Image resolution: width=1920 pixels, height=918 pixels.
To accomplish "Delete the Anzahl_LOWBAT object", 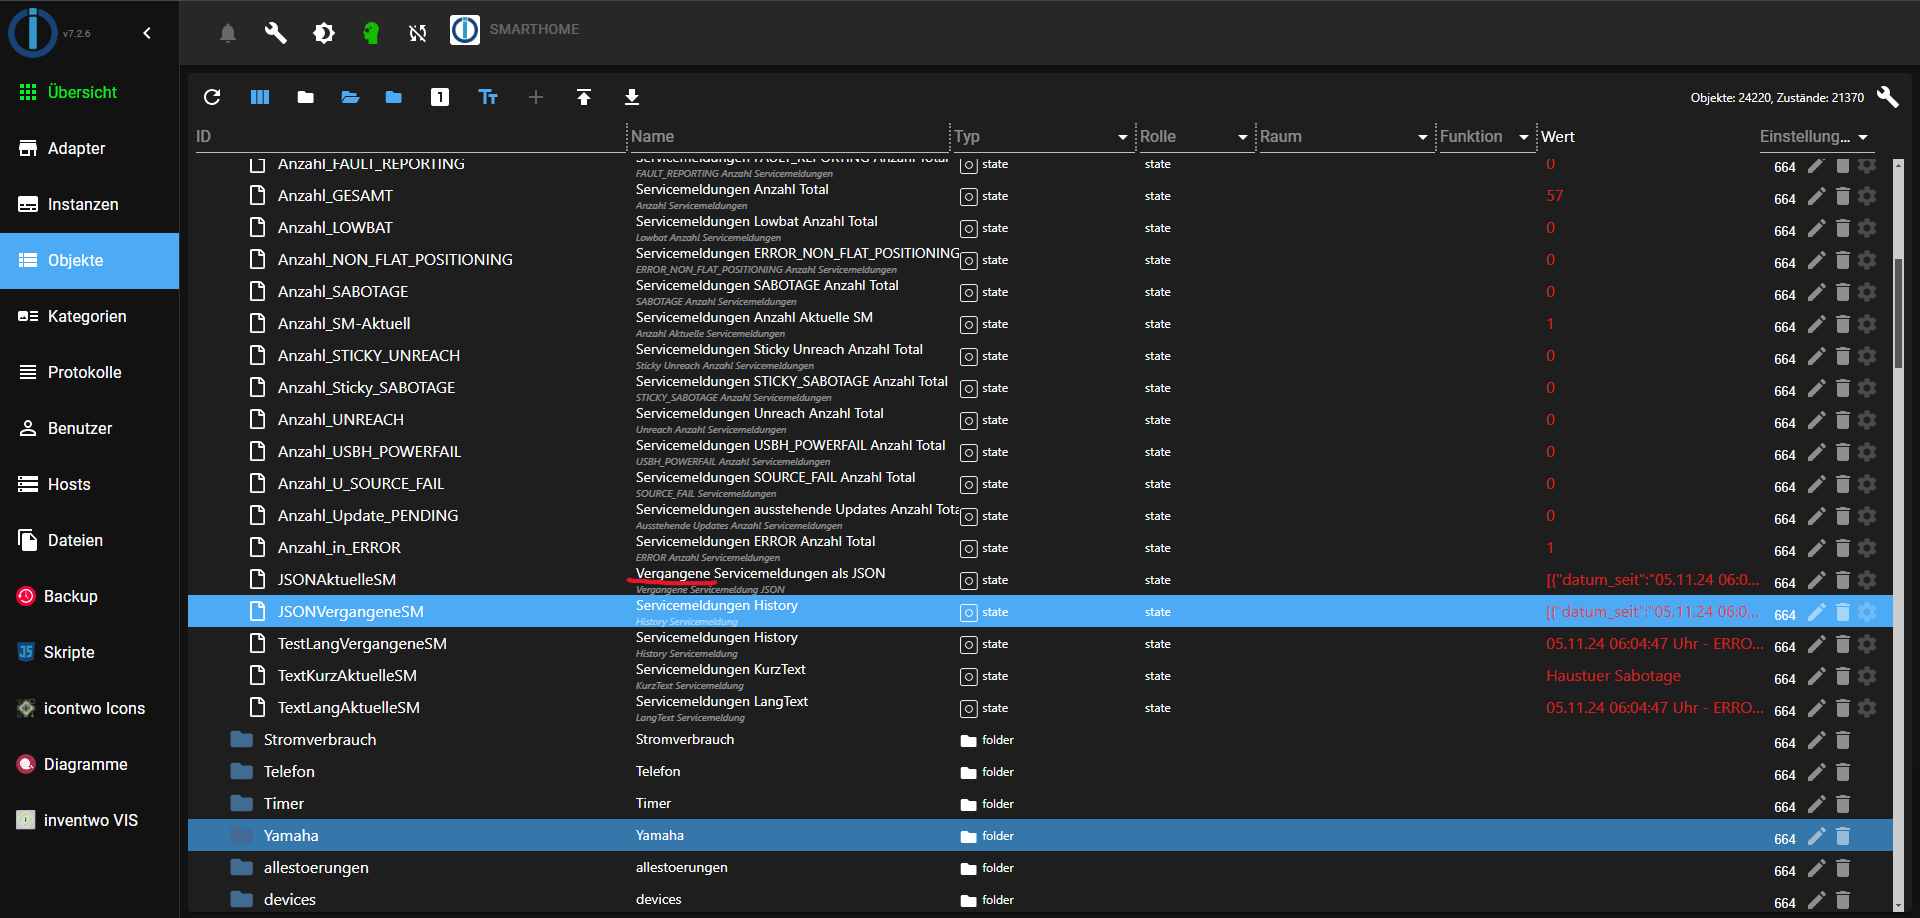I will tap(1843, 229).
